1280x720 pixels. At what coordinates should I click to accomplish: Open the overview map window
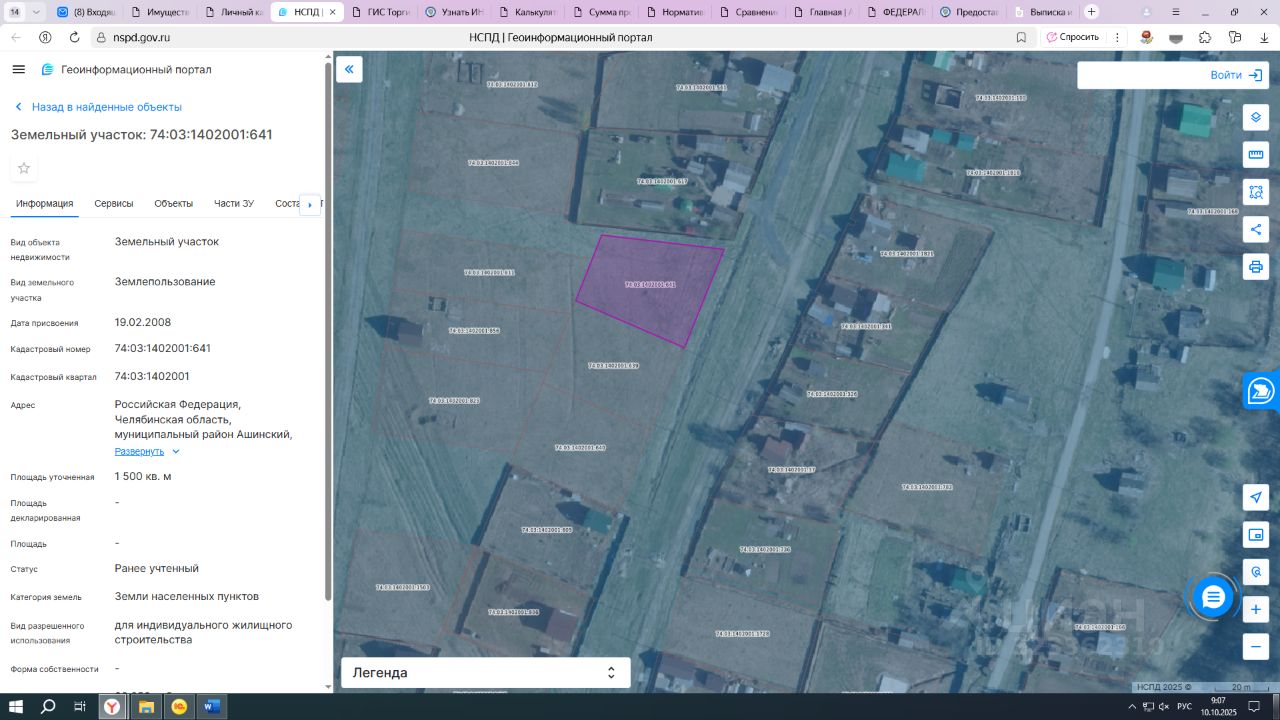1256,535
